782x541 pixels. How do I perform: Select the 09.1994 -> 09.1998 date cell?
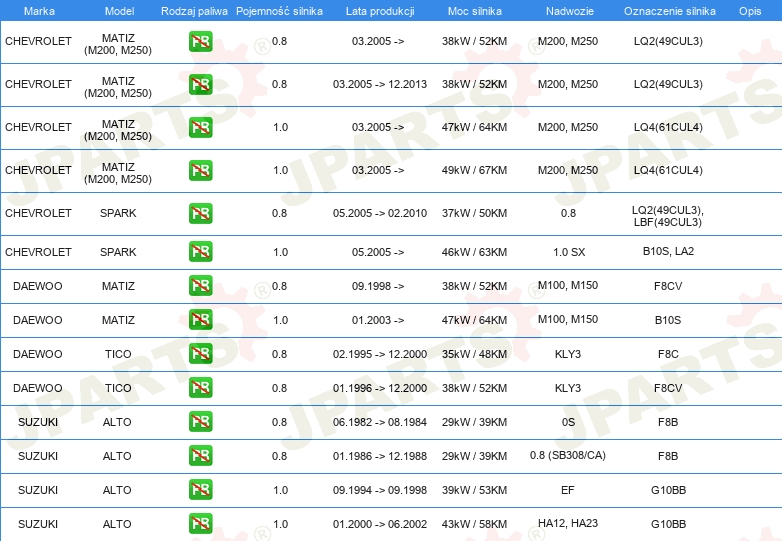[x=380, y=489]
